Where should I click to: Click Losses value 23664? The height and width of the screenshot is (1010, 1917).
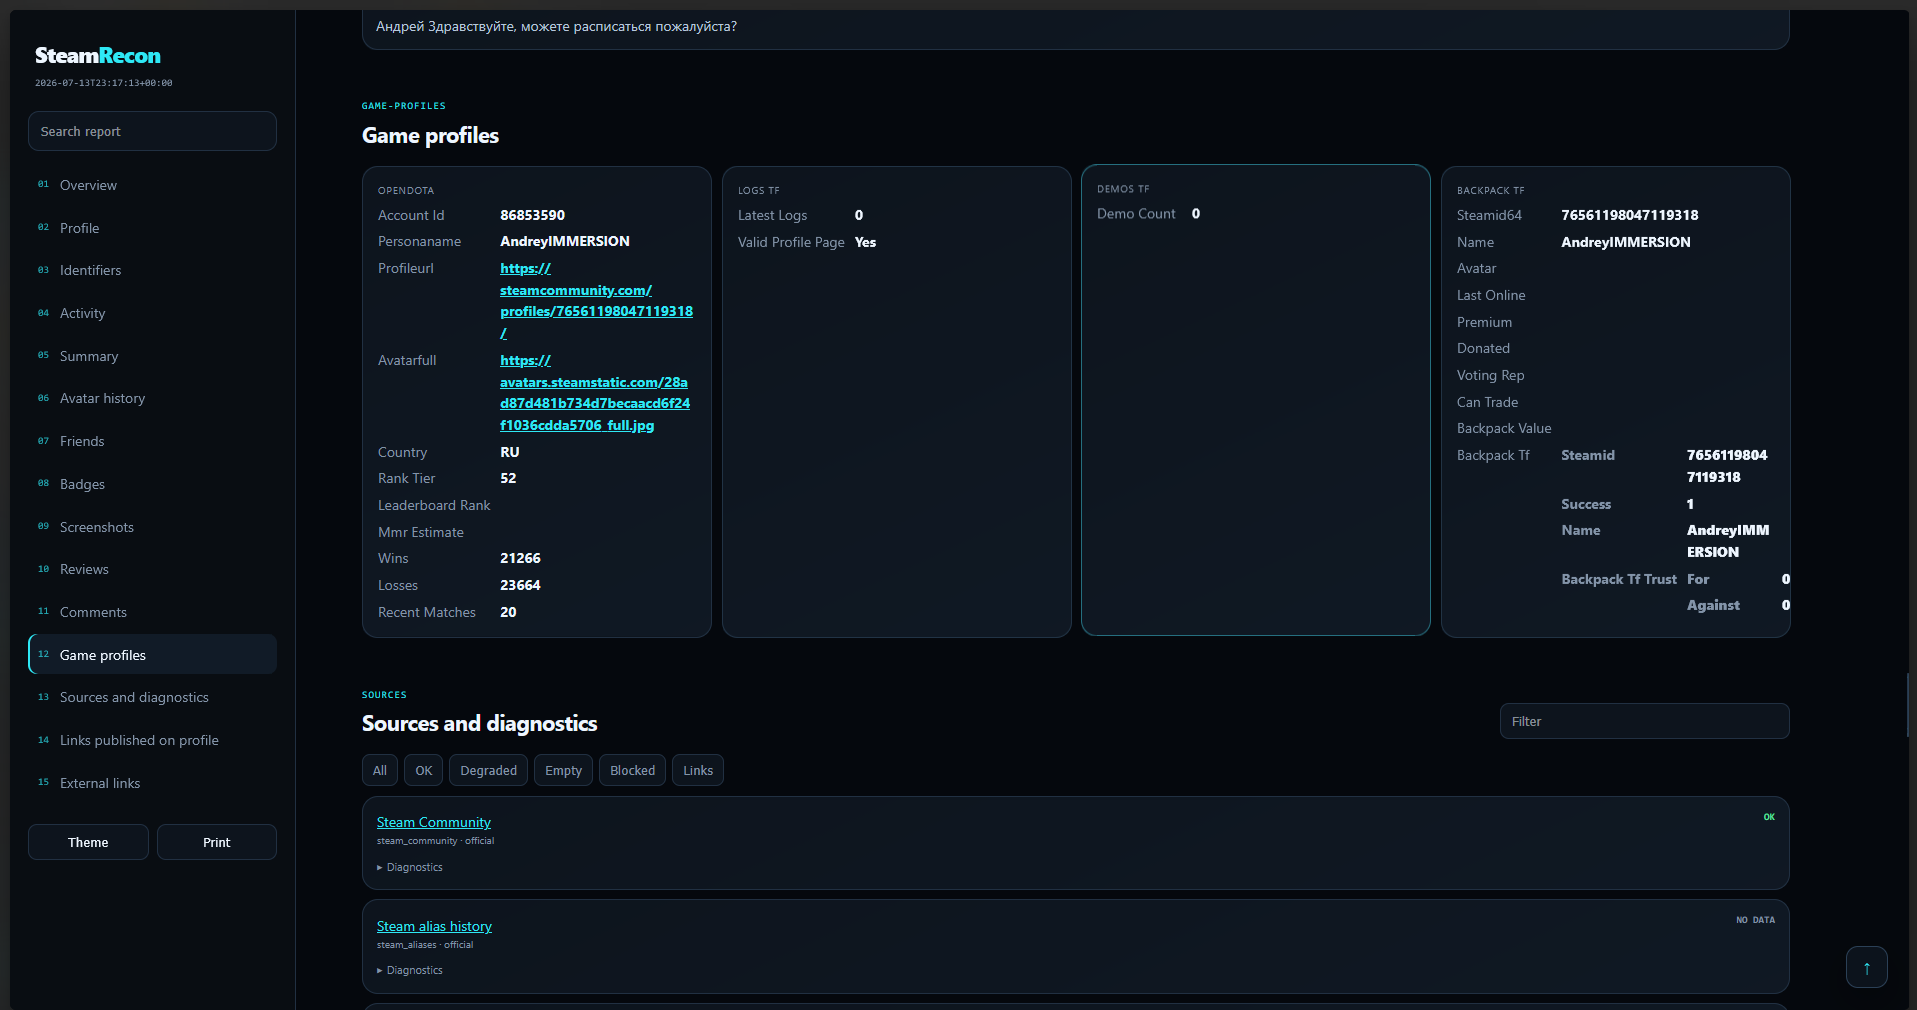(520, 585)
